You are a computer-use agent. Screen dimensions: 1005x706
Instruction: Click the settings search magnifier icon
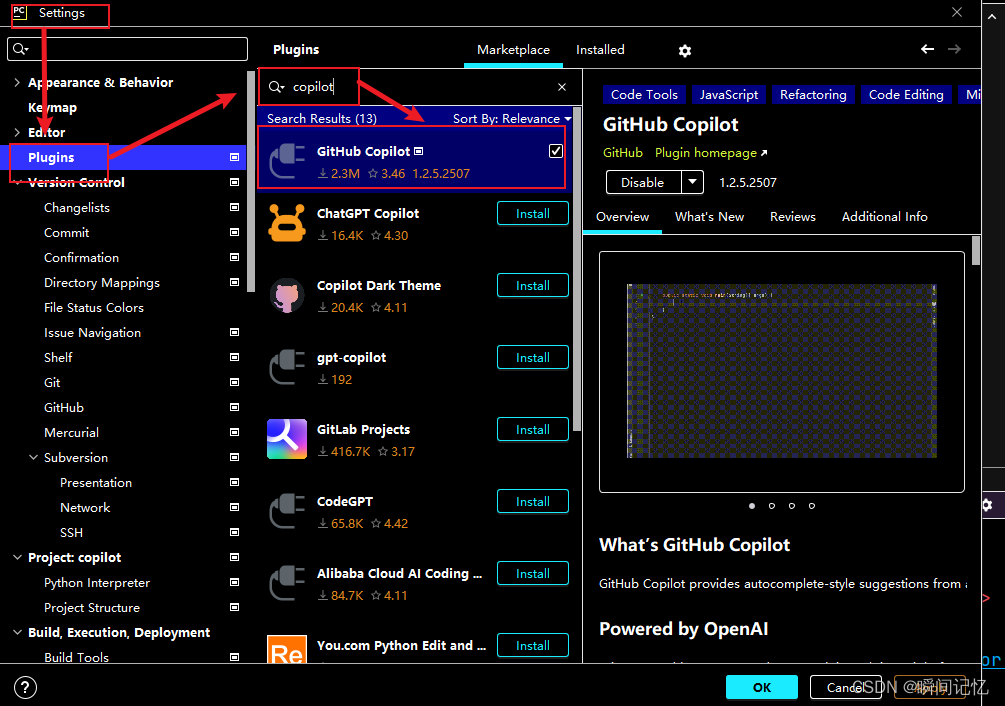click(19, 49)
